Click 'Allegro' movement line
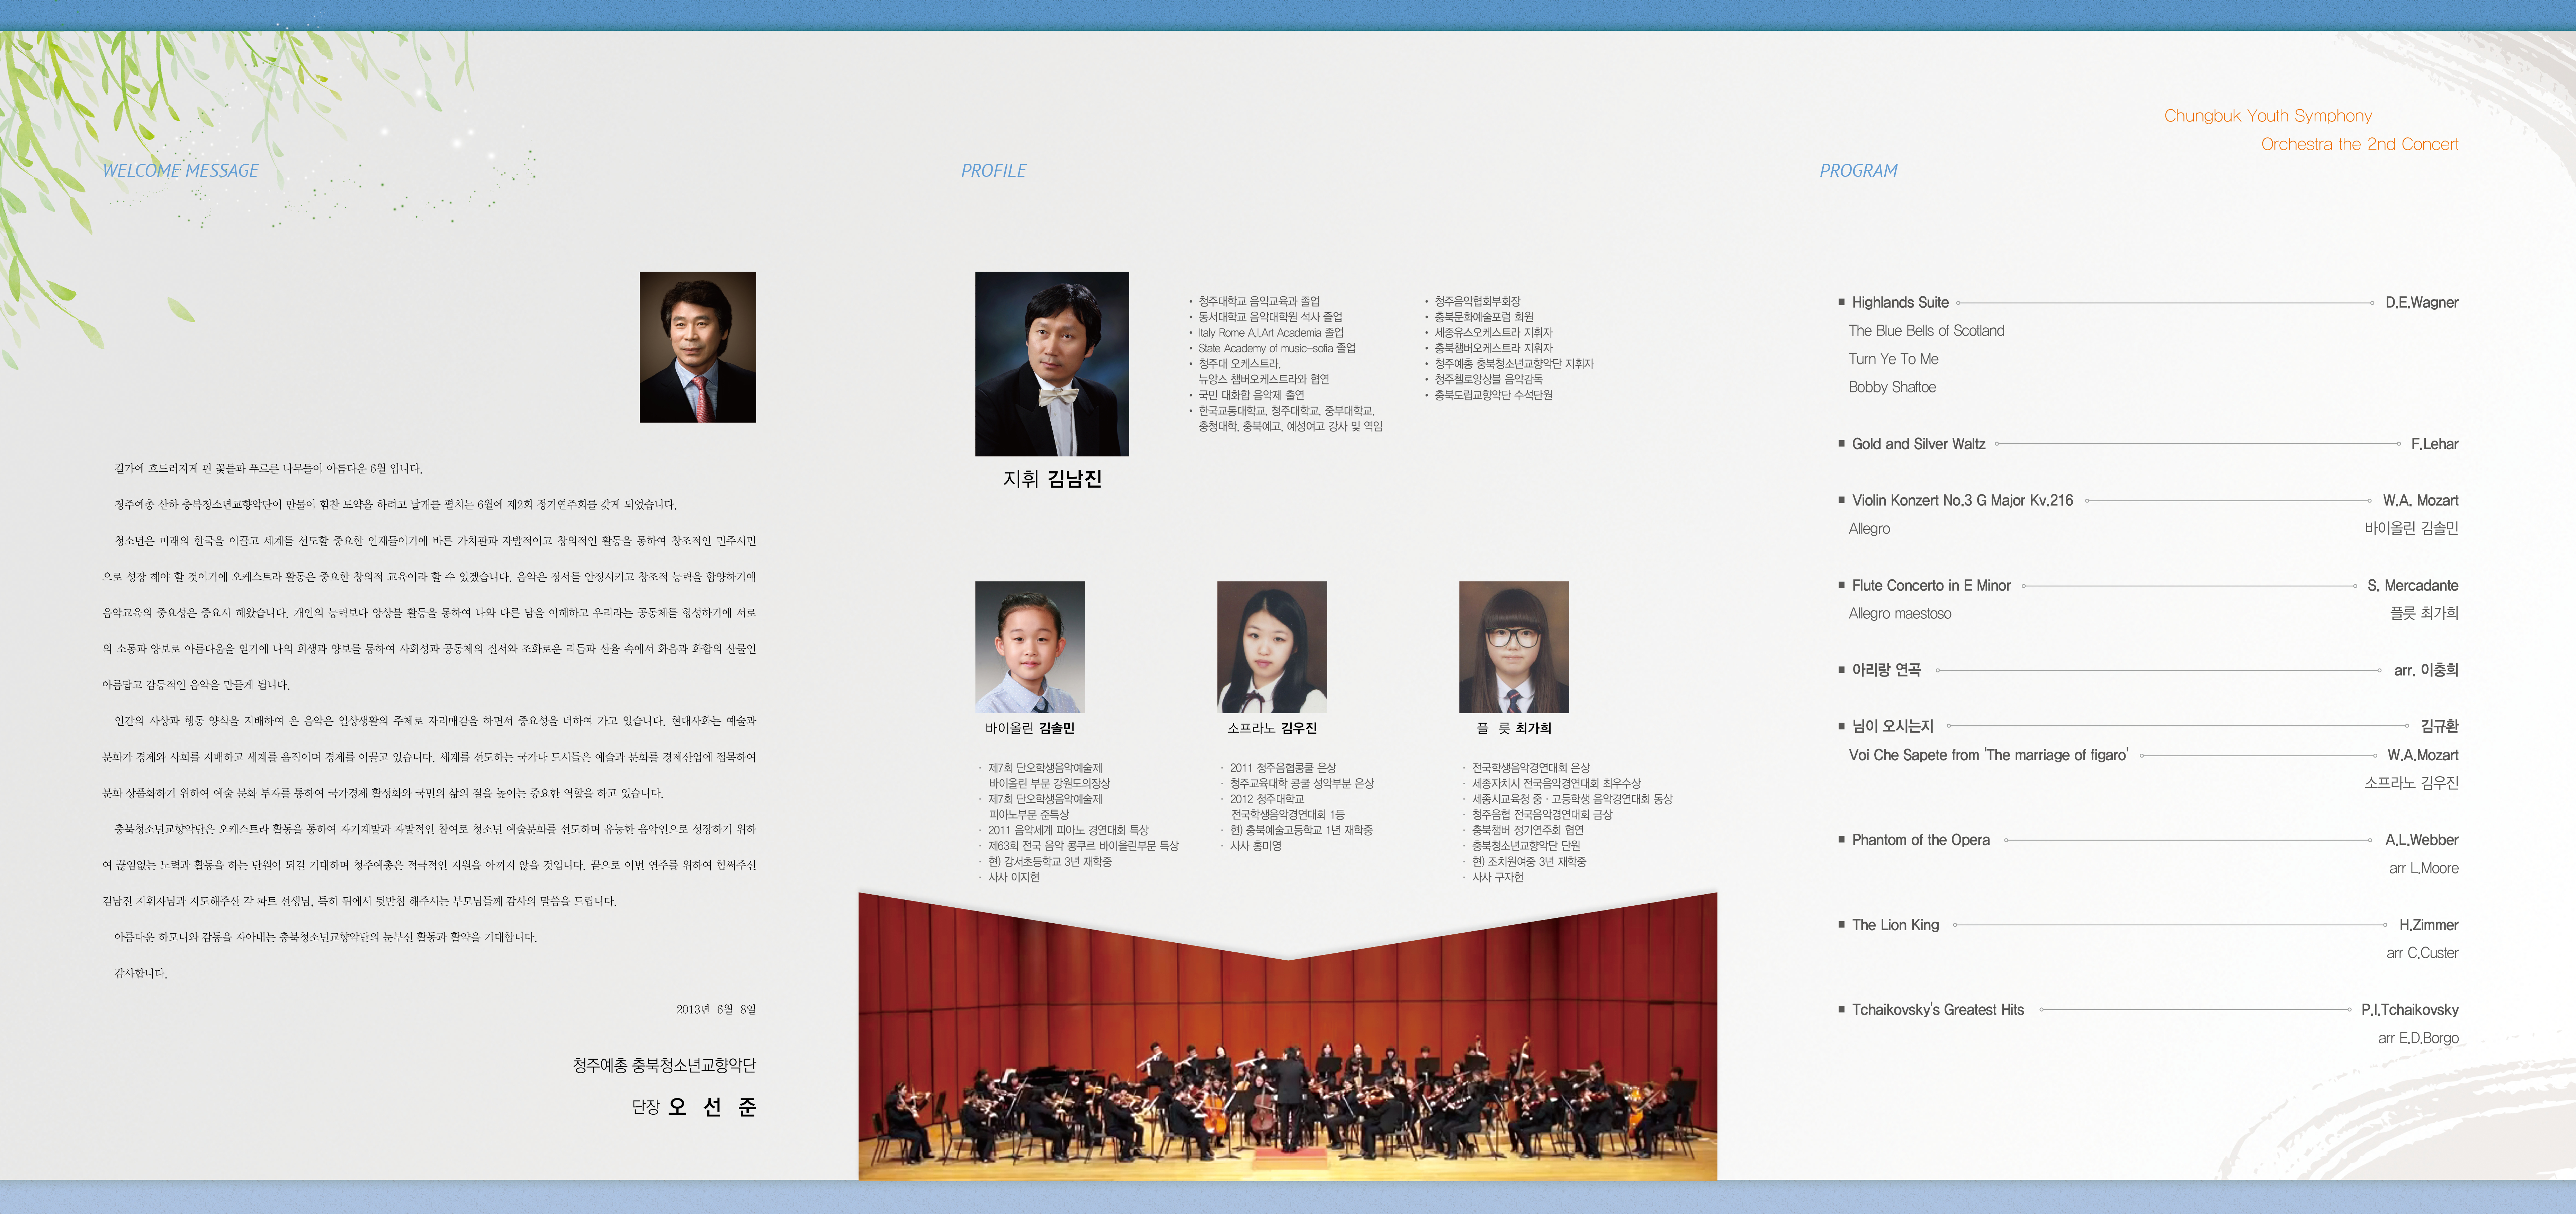Screen dimensions: 2576x1214 click(x=1869, y=529)
